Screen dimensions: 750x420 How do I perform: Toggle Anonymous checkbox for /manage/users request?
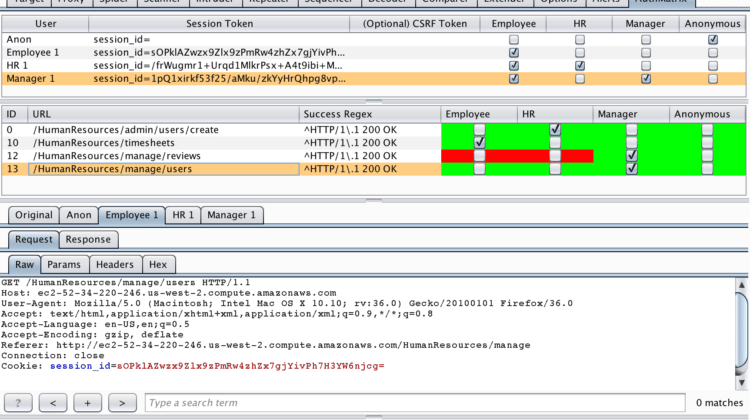(707, 168)
